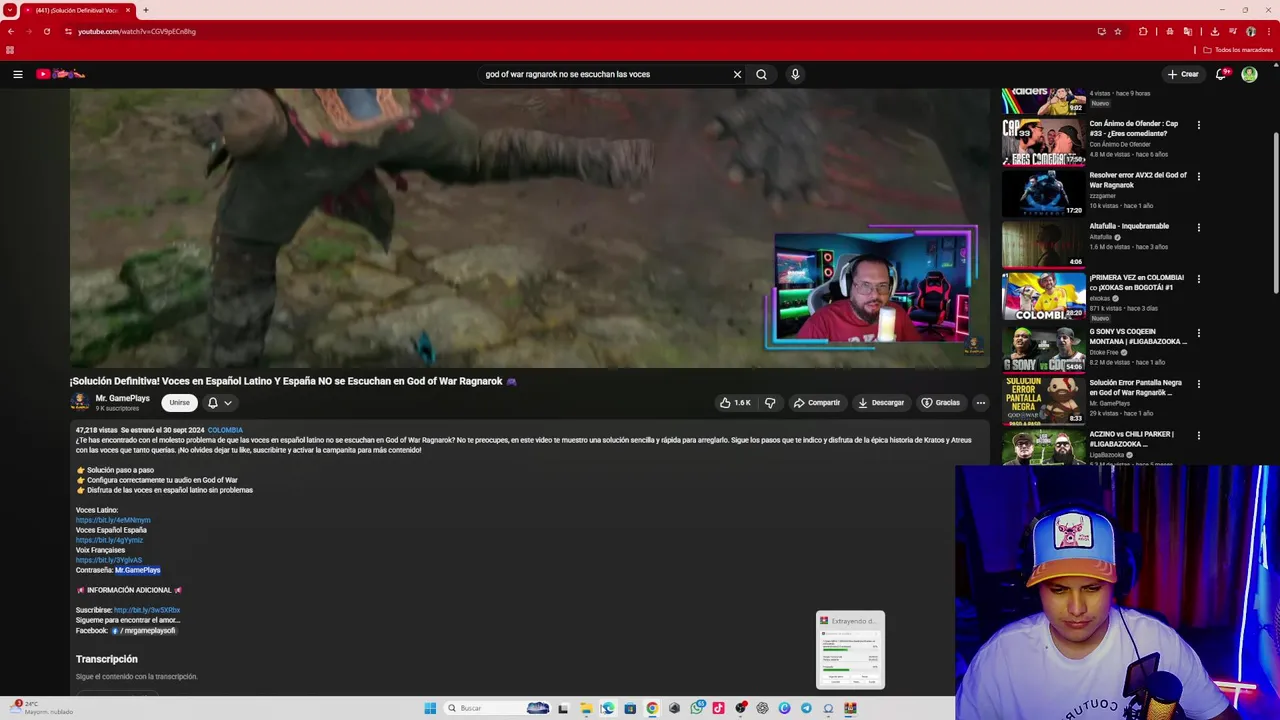
Task: Clear the search query with the X
Action: (x=737, y=74)
